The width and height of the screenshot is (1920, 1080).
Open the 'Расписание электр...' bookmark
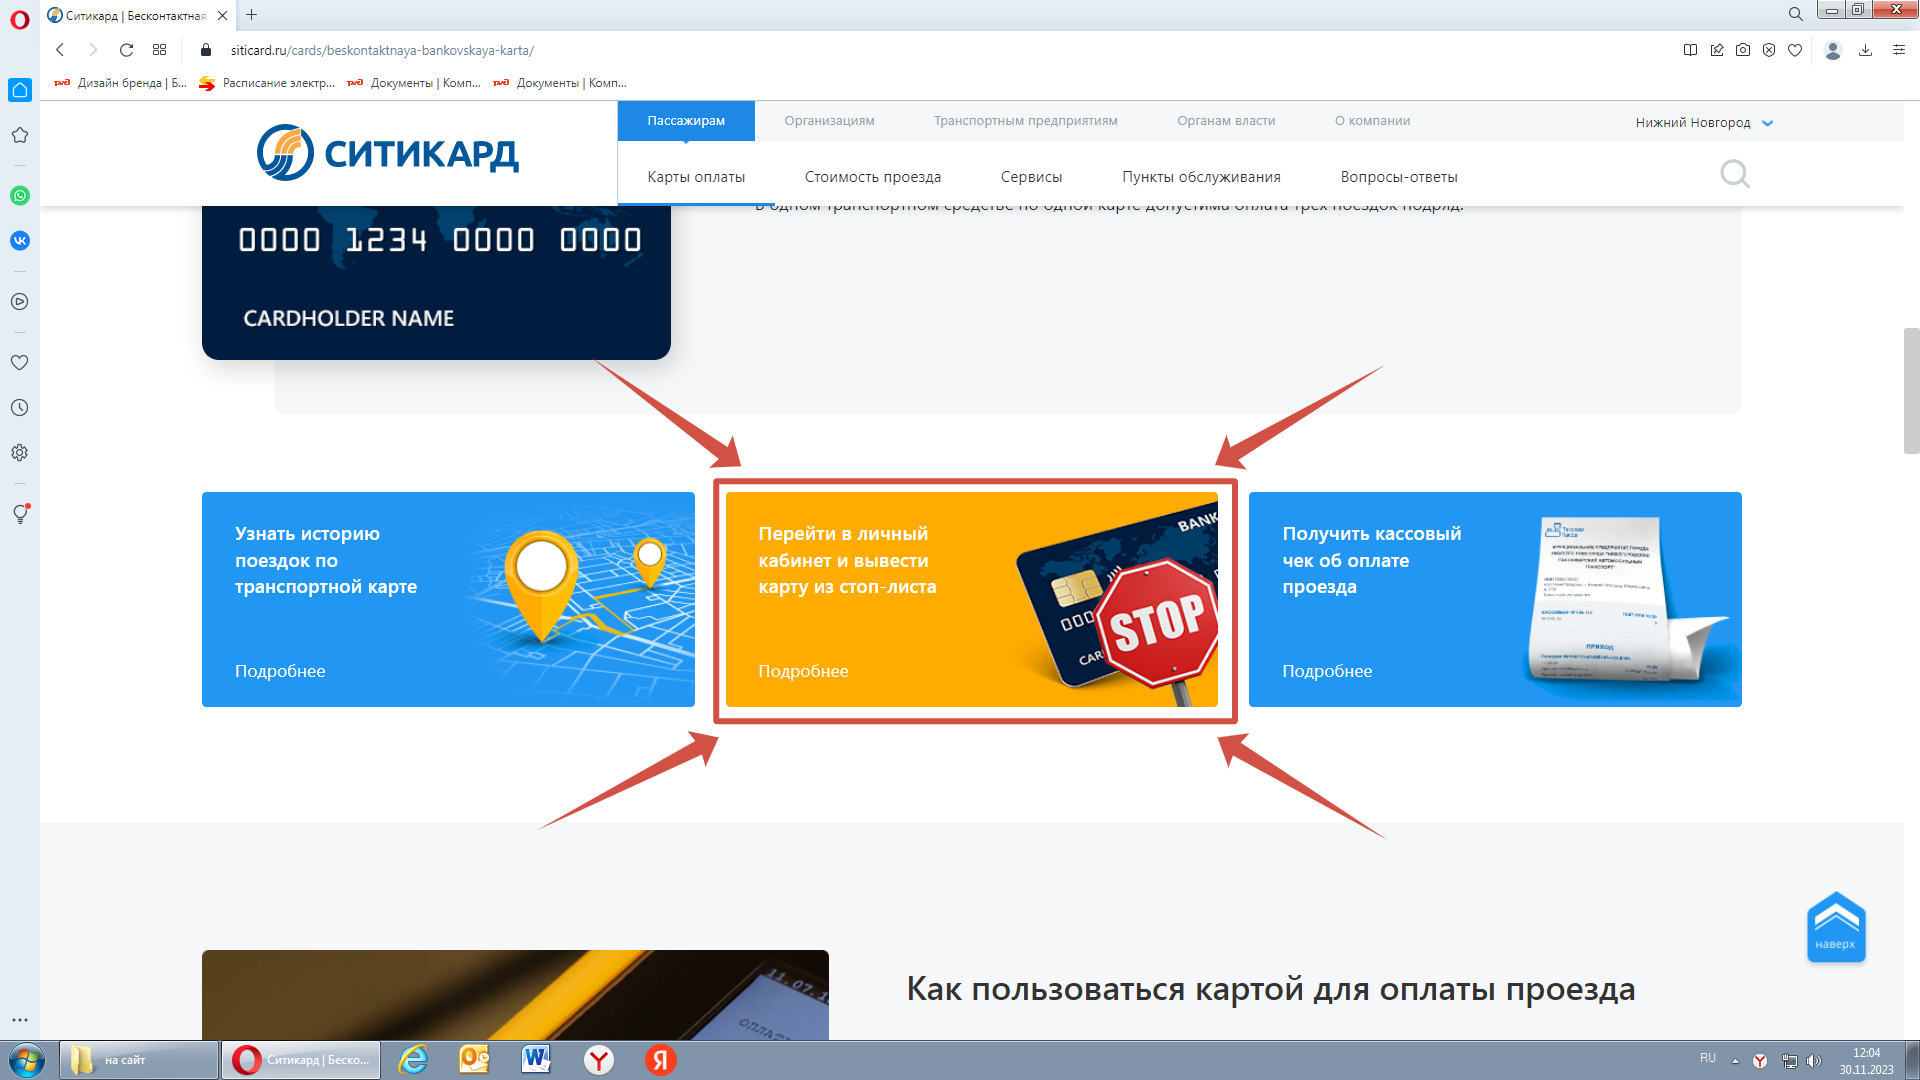pyautogui.click(x=267, y=83)
